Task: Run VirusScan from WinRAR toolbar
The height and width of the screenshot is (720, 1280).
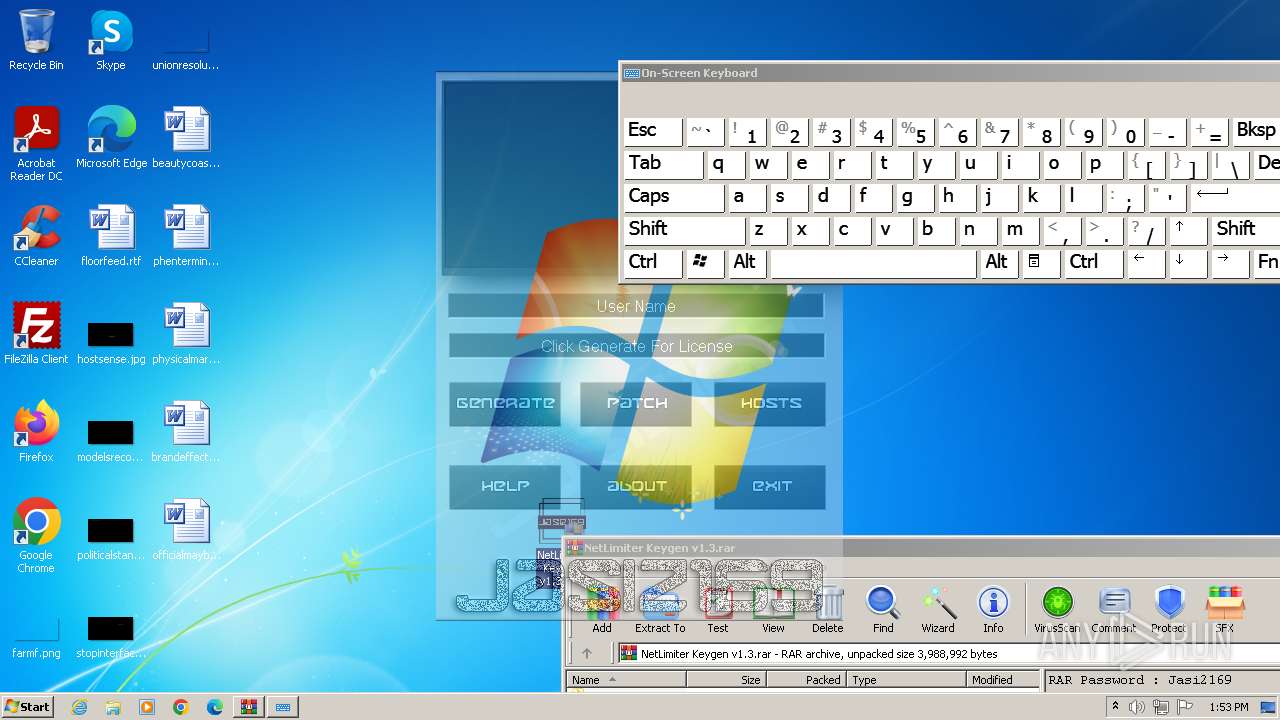Action: [1057, 609]
